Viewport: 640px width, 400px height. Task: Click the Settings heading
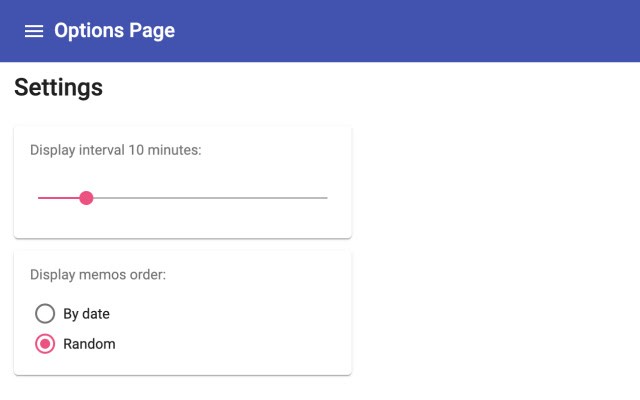58,88
